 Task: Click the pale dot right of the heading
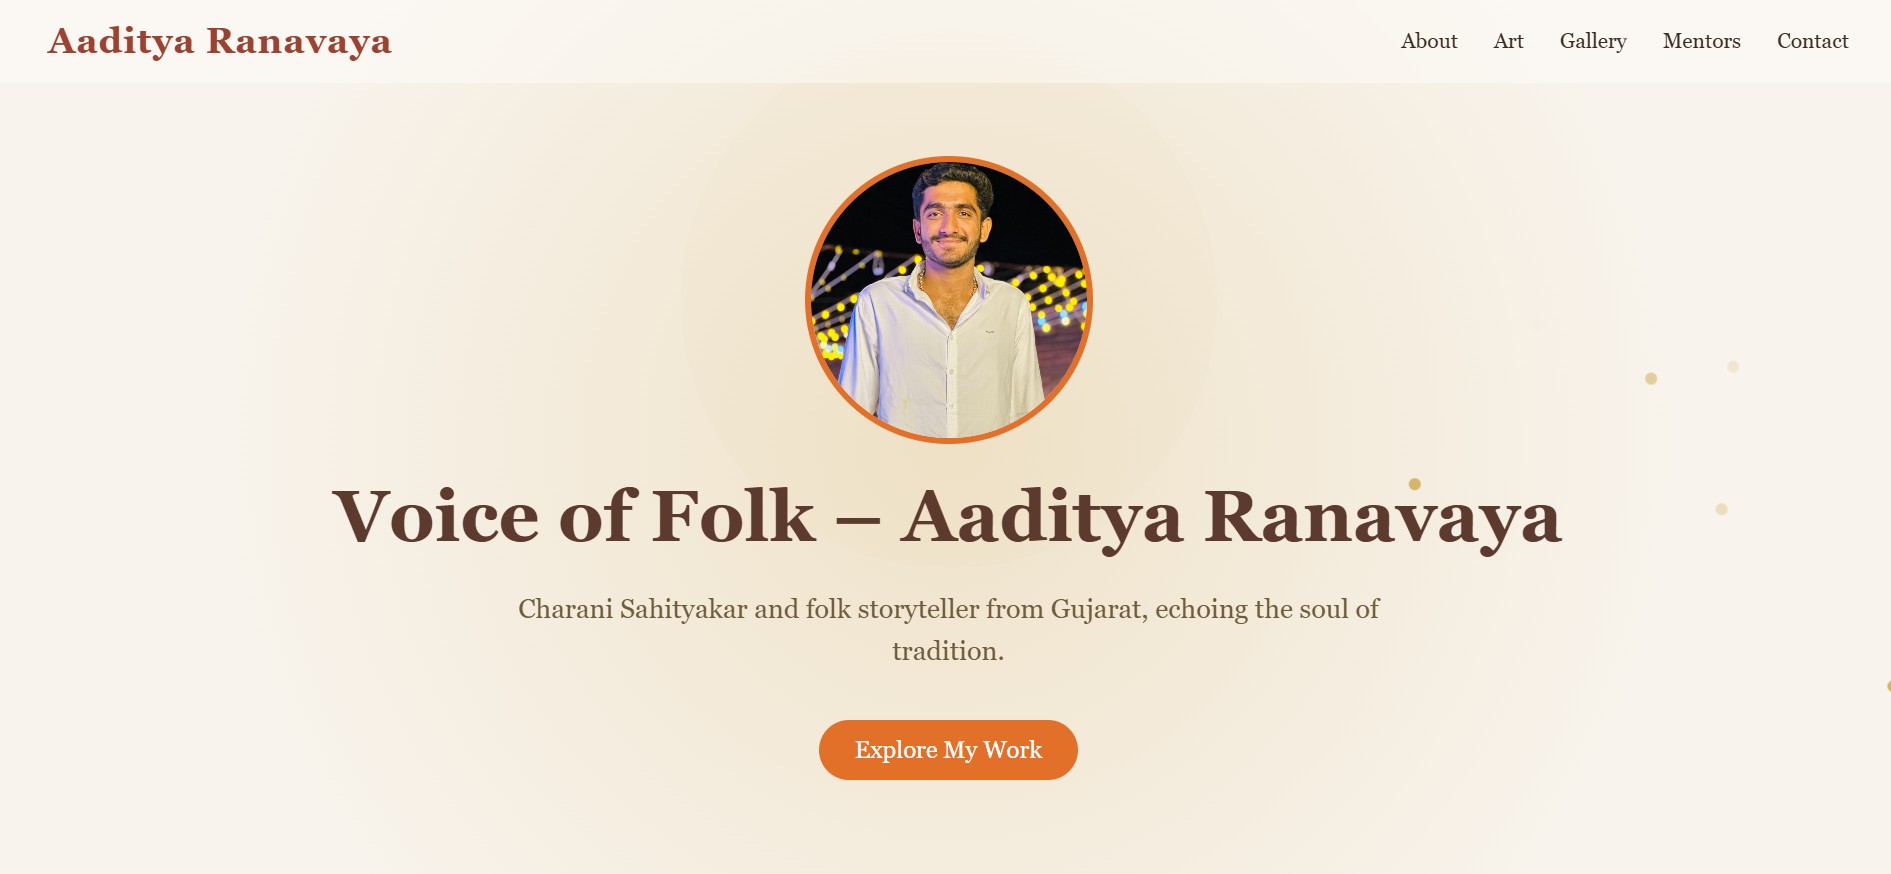[1721, 509]
